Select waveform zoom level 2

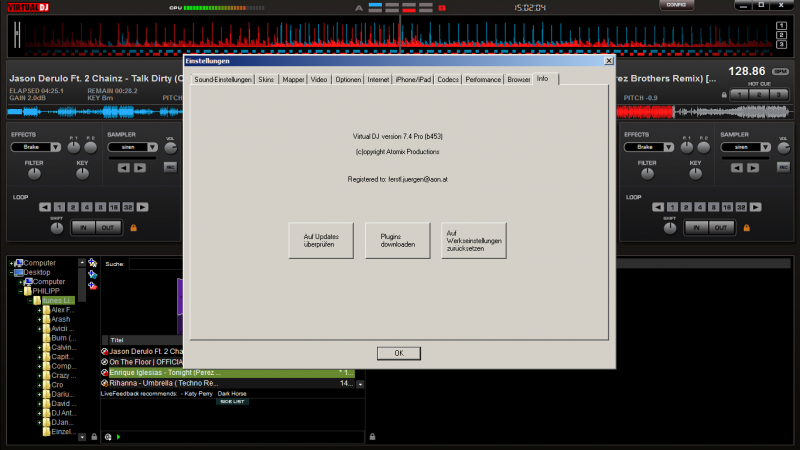781,35
